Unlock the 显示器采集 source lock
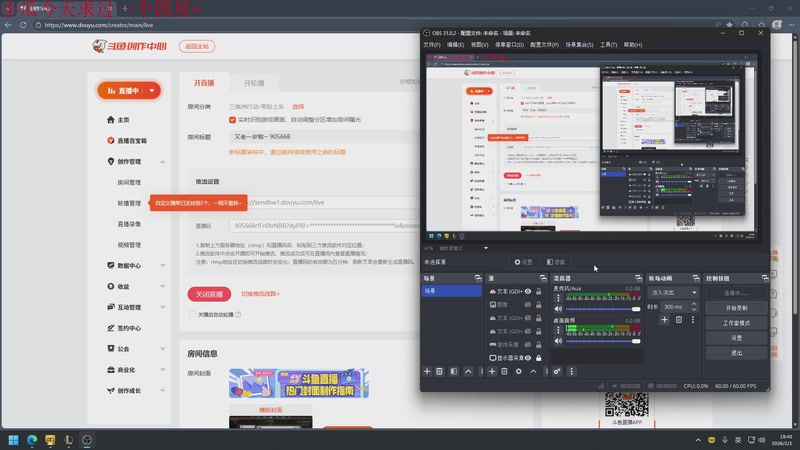 pos(538,358)
